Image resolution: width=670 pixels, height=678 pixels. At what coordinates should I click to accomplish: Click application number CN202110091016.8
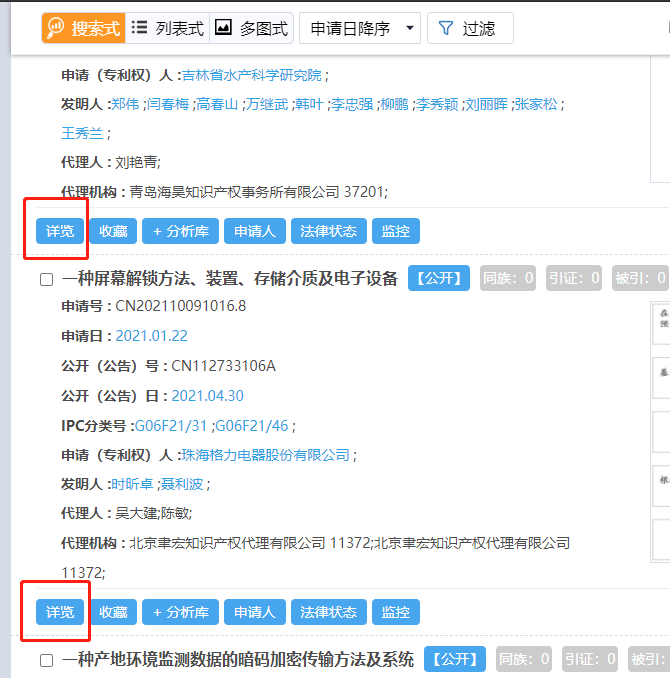click(x=181, y=306)
